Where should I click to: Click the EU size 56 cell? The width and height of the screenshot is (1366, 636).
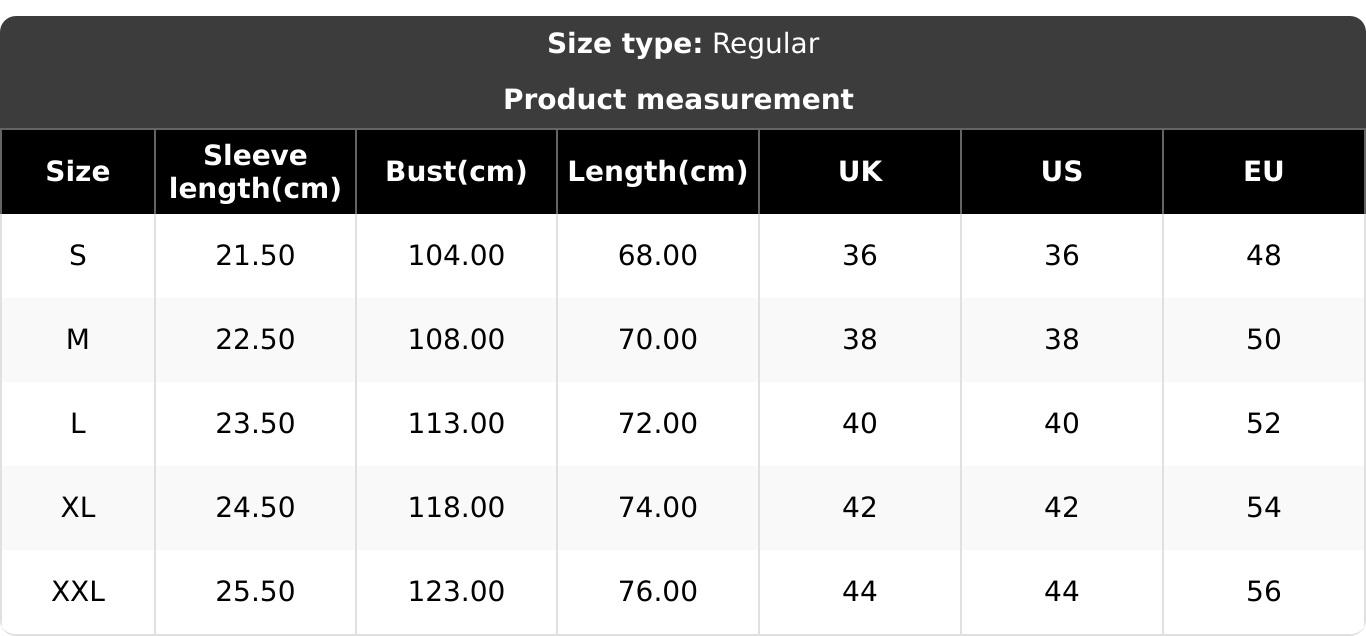click(1263, 592)
